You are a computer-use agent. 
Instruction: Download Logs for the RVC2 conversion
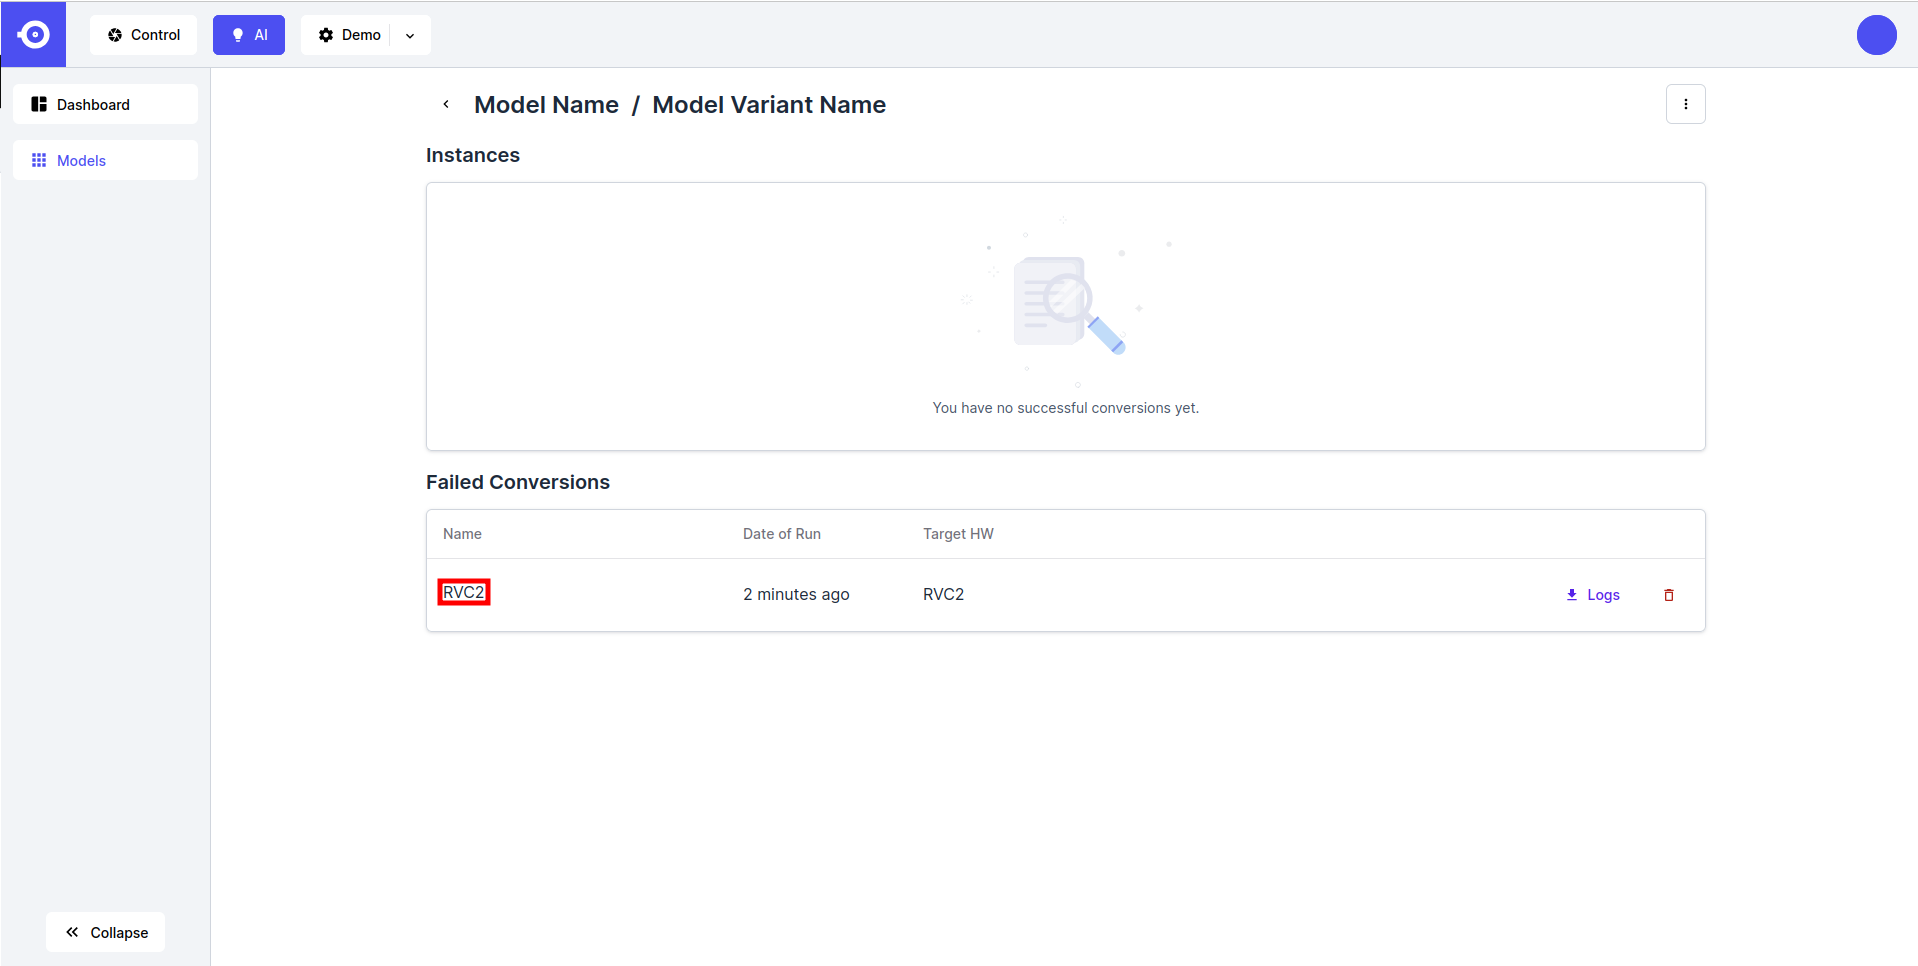click(1593, 595)
